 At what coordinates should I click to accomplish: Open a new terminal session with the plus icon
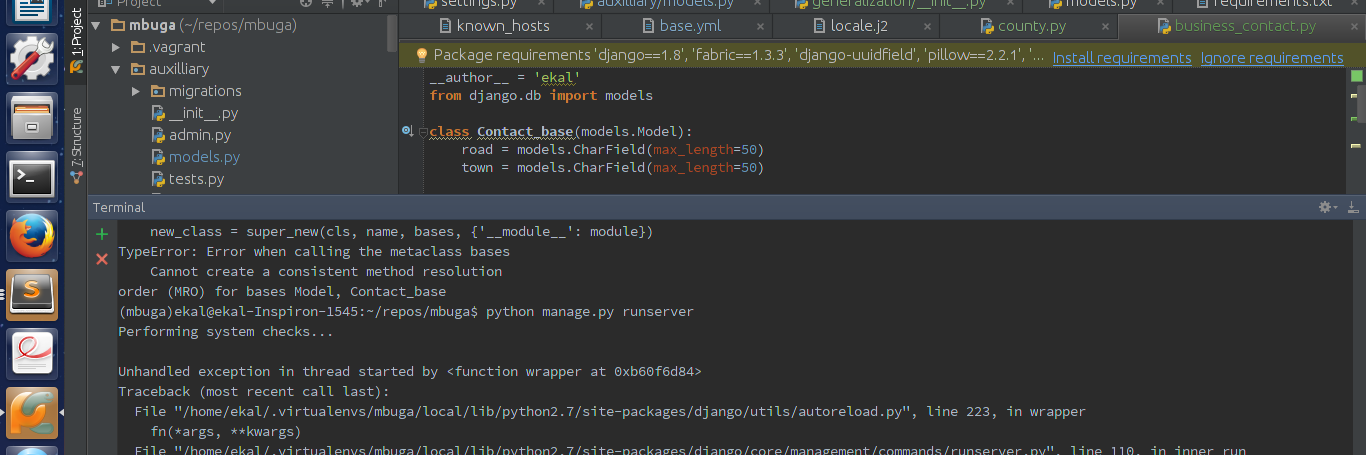coord(101,234)
